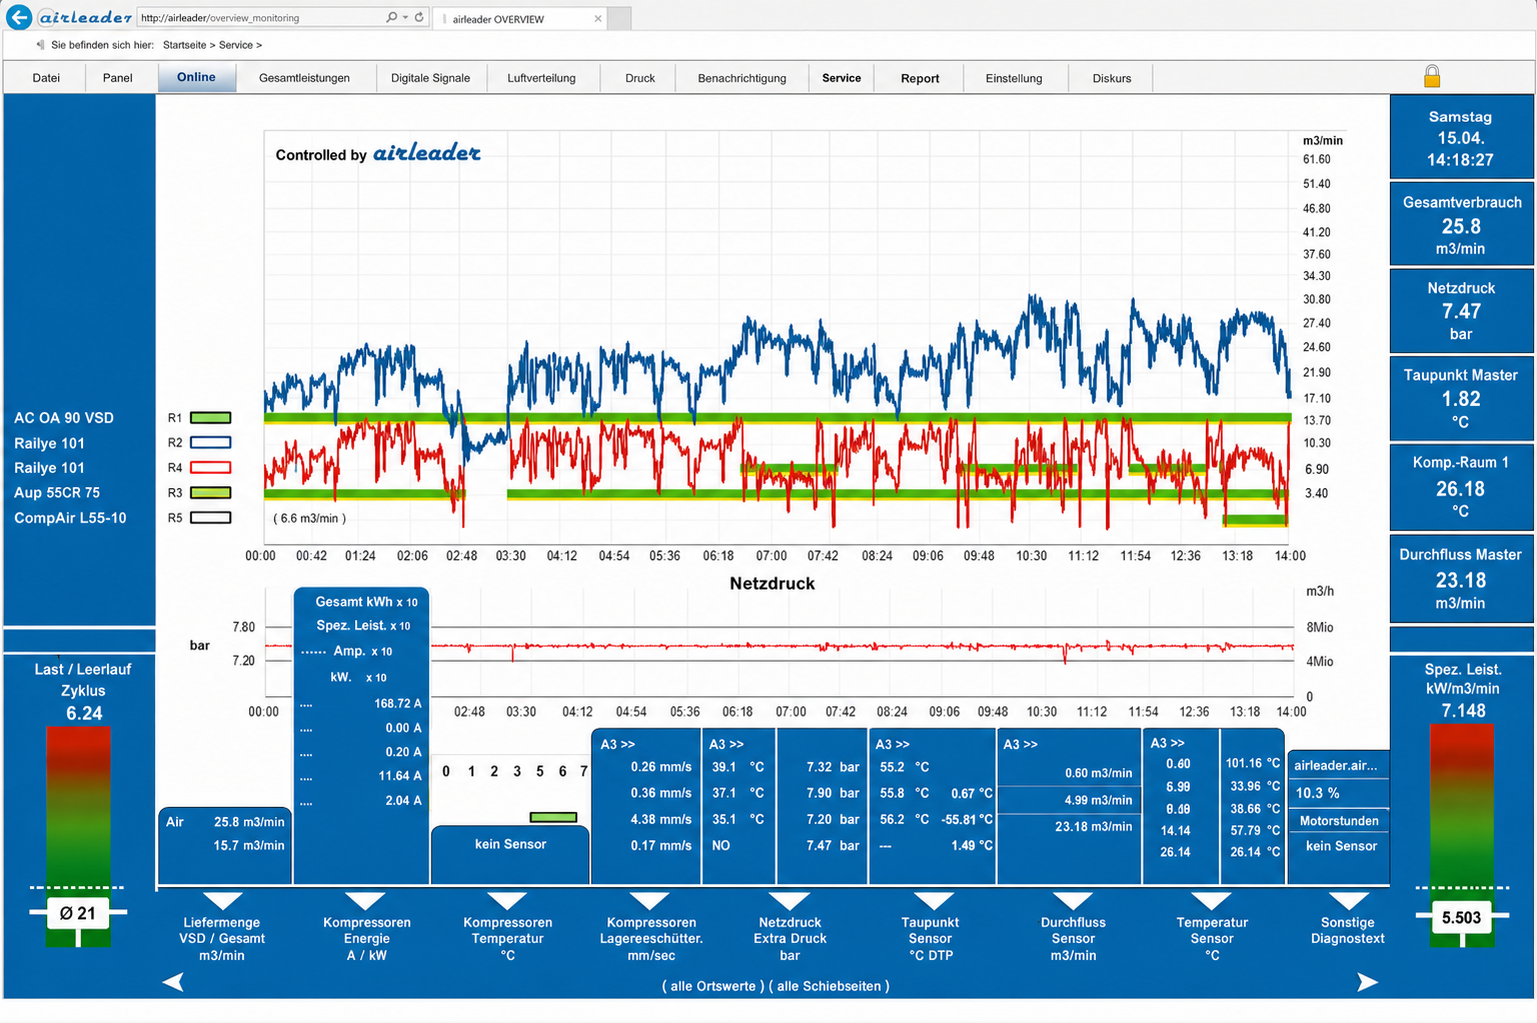Toggle the R4 red legend box
Screen dimensions: 1537x1023
tap(211, 467)
